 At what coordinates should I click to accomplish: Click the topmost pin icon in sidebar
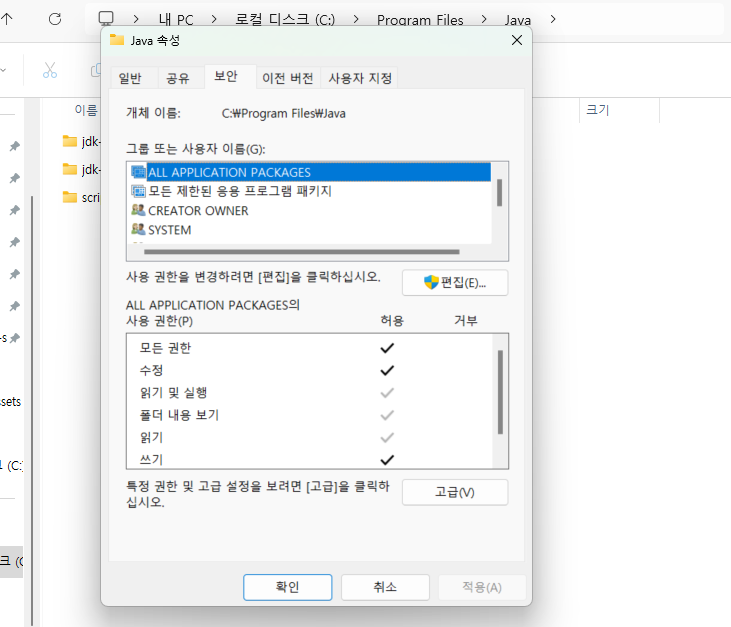pos(15,146)
